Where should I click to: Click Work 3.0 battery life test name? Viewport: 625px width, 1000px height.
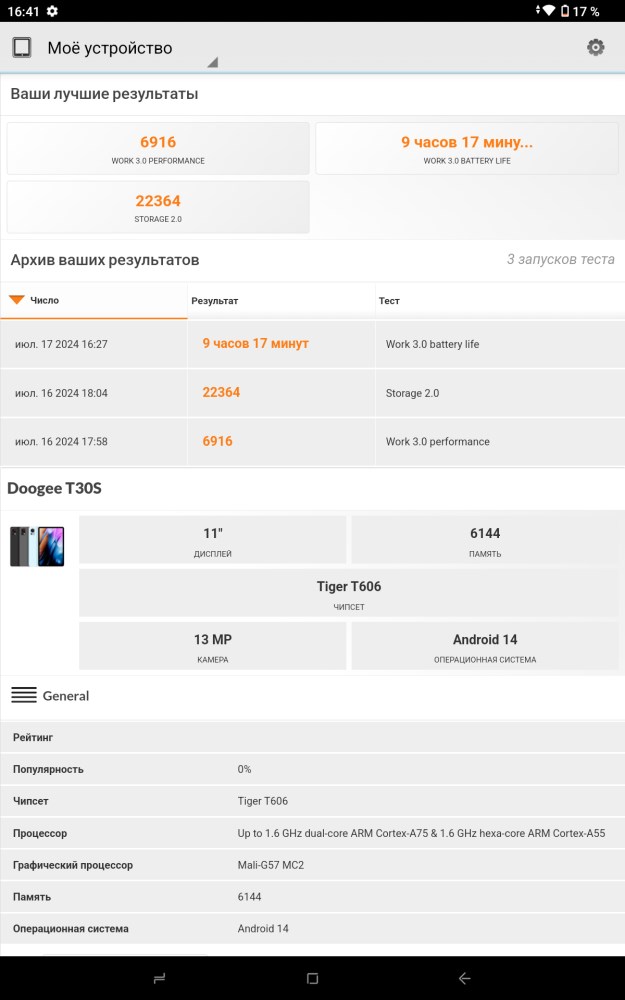[432, 344]
